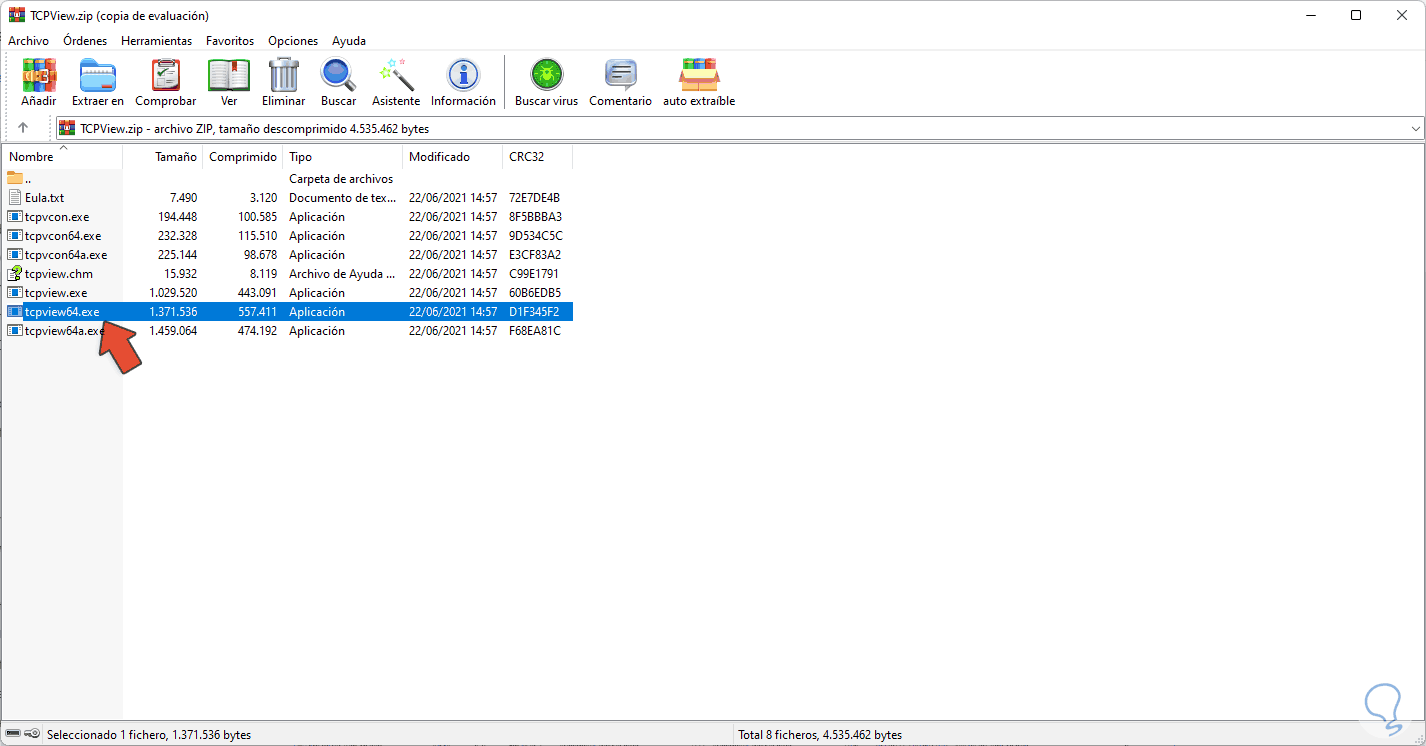
Task: Open the Archivo menu
Action: 28,41
